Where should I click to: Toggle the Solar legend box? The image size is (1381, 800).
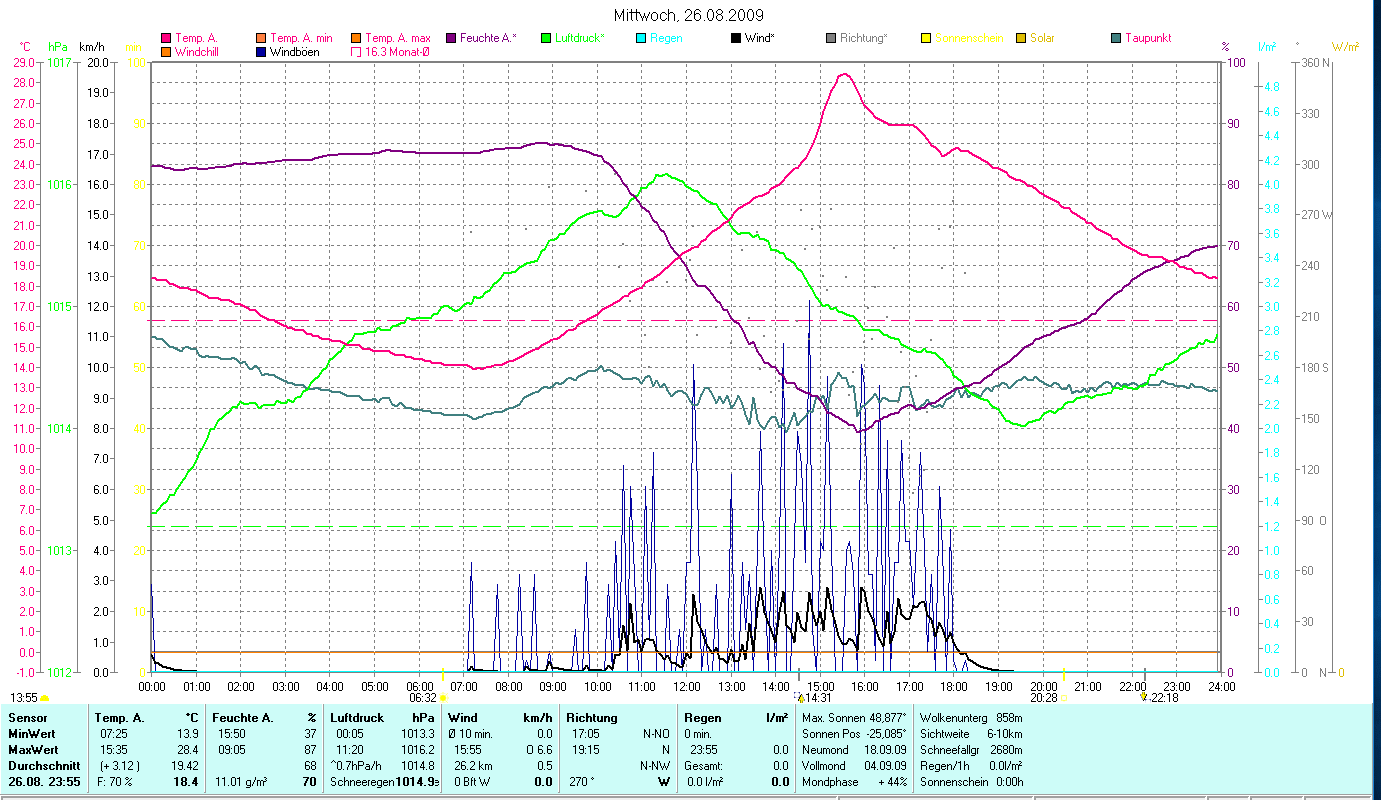pyautogui.click(x=1021, y=38)
